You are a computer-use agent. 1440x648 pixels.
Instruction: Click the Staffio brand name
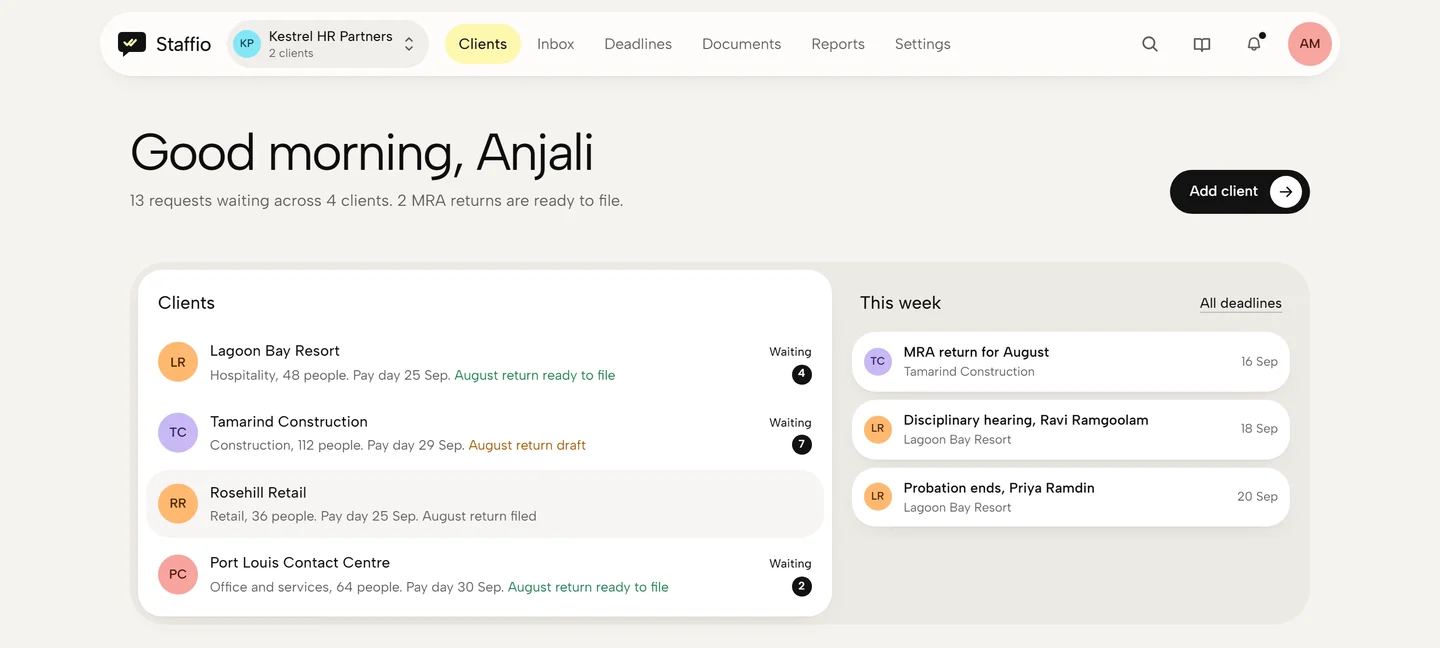(x=184, y=44)
